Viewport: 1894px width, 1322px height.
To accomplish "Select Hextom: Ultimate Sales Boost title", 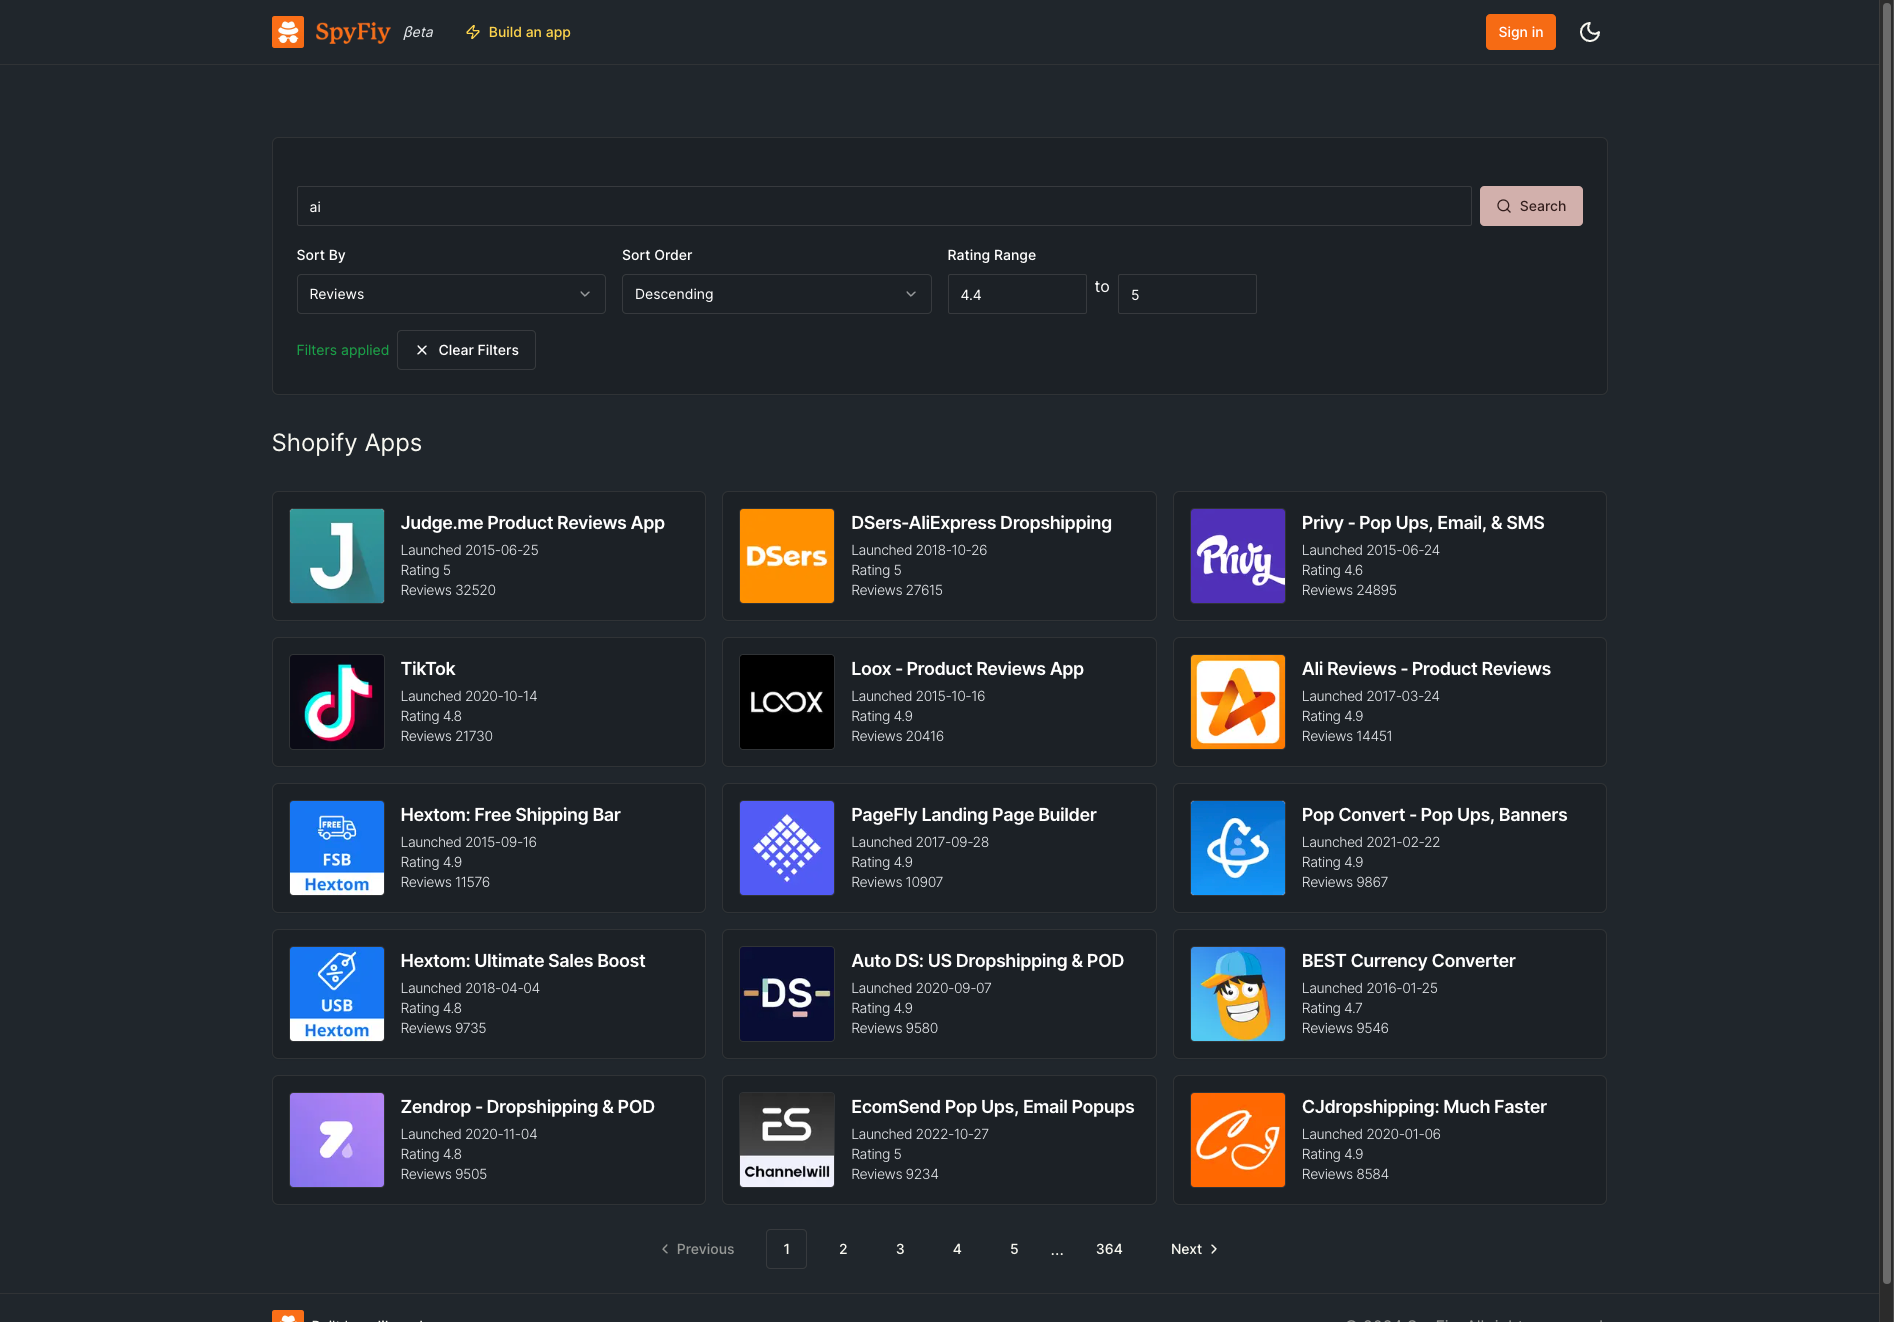I will tap(523, 961).
